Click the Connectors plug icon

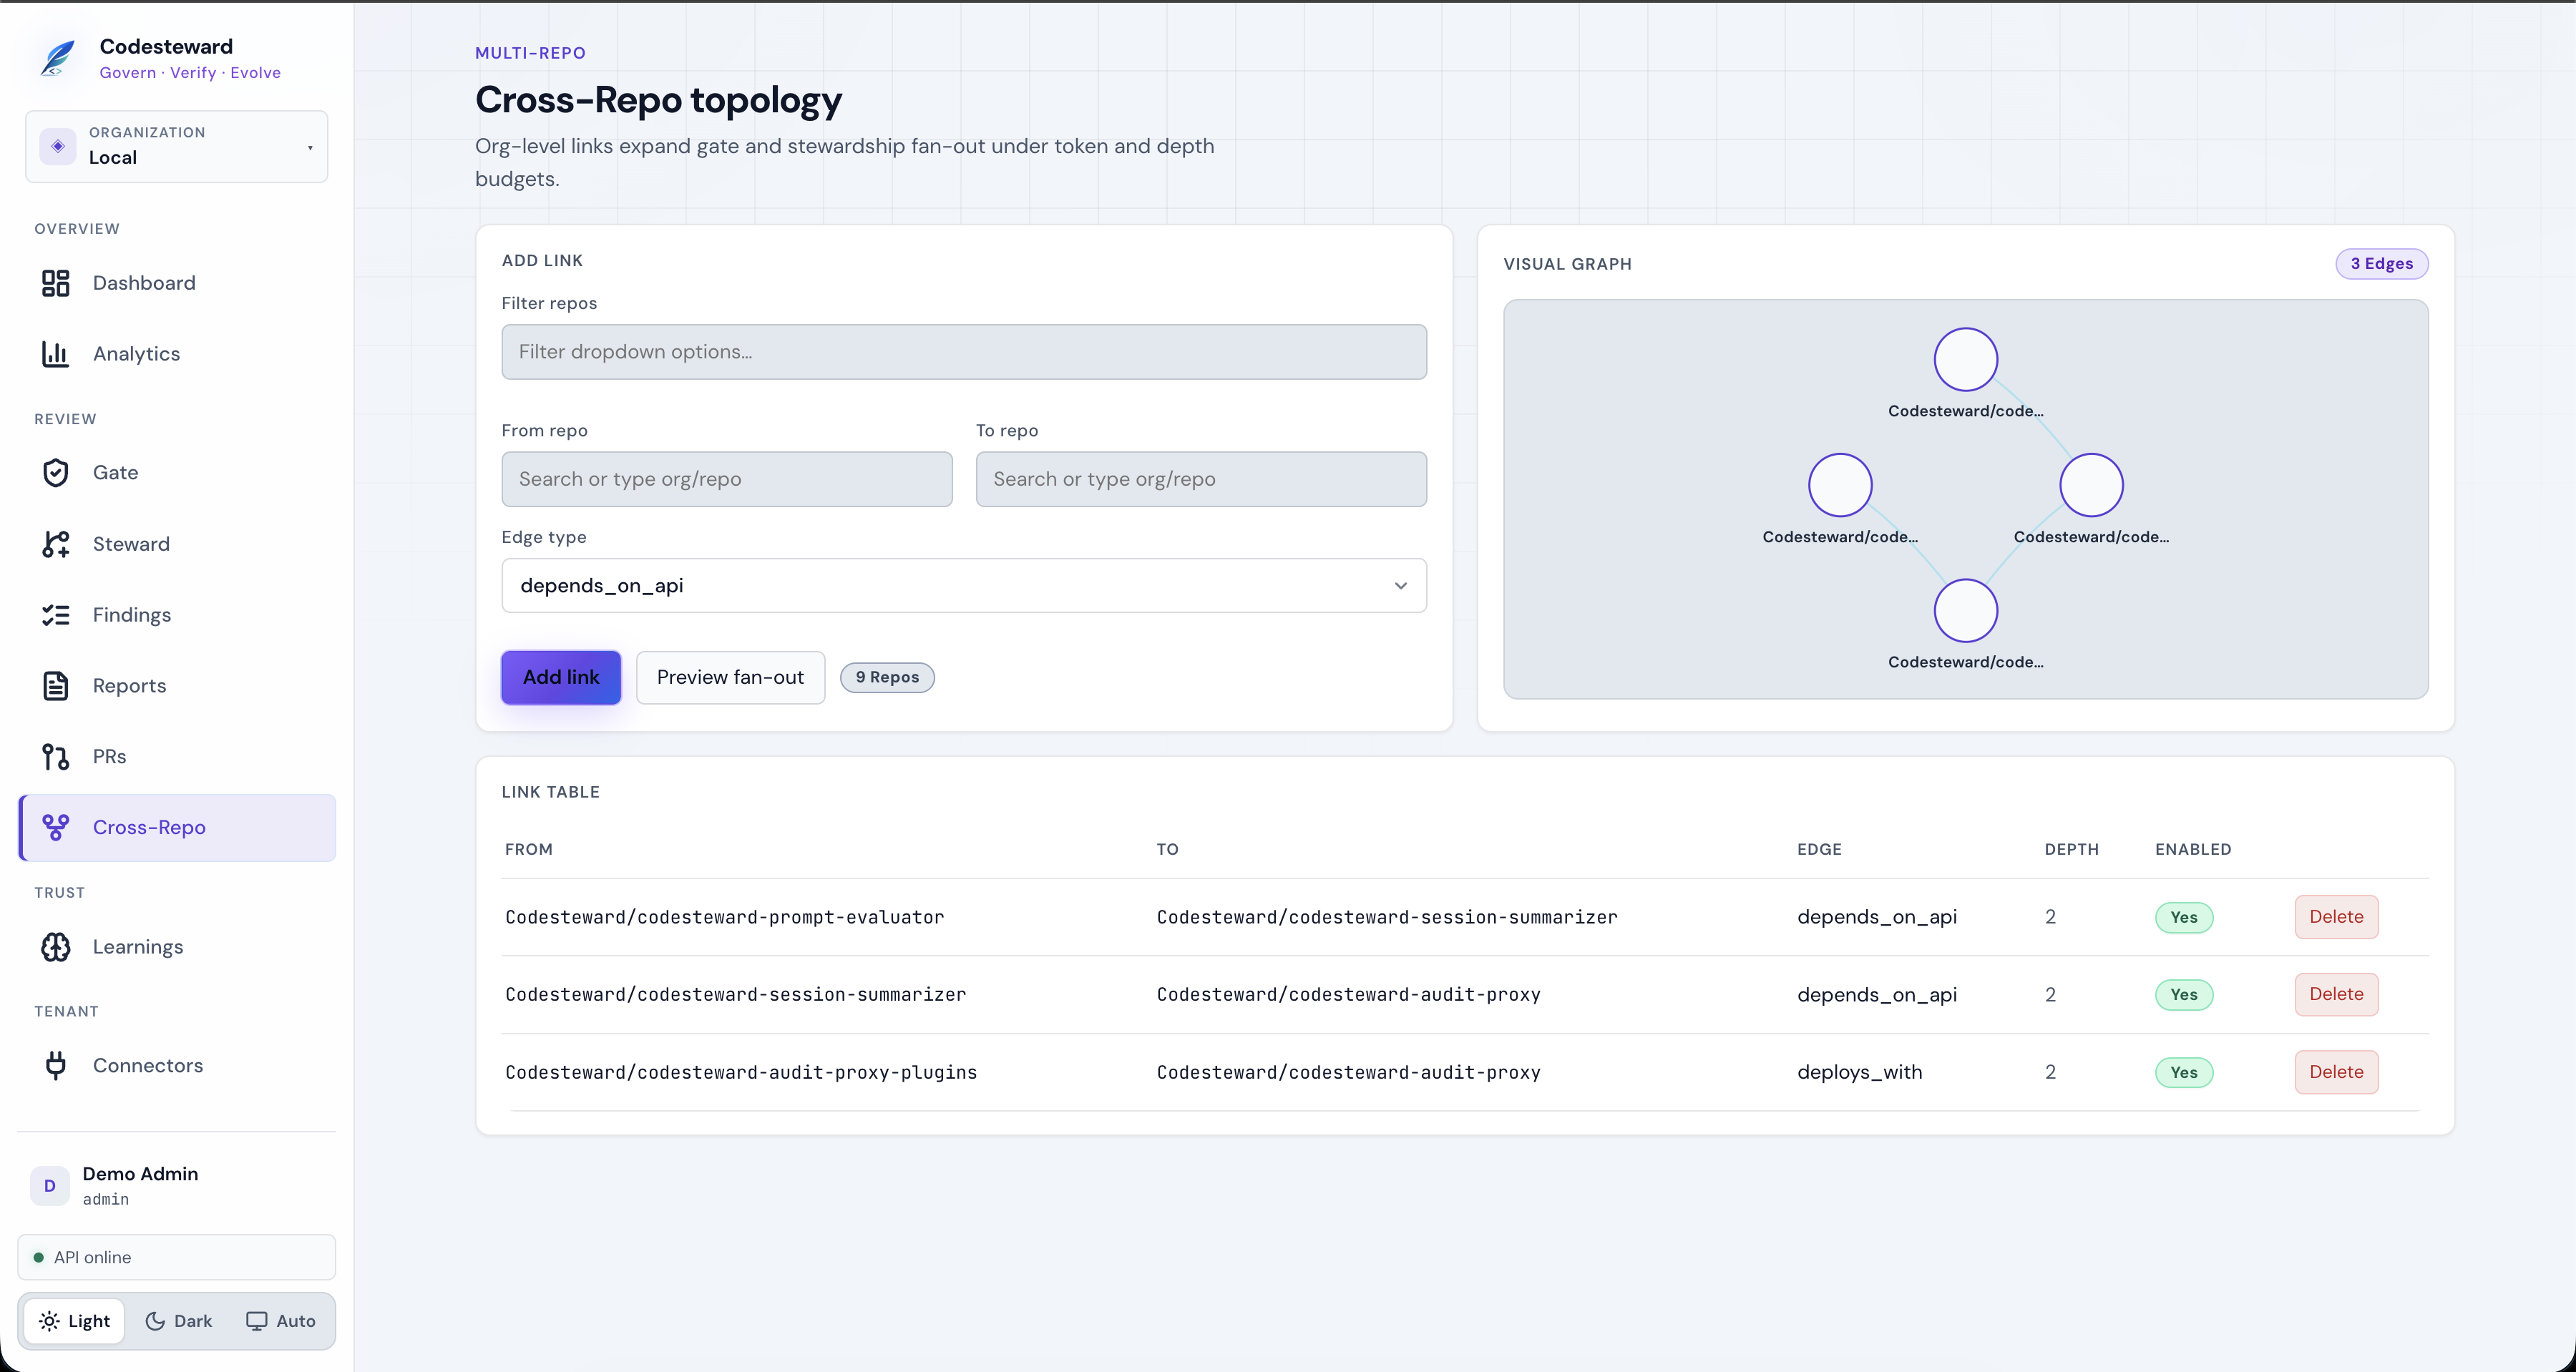click(x=55, y=1066)
